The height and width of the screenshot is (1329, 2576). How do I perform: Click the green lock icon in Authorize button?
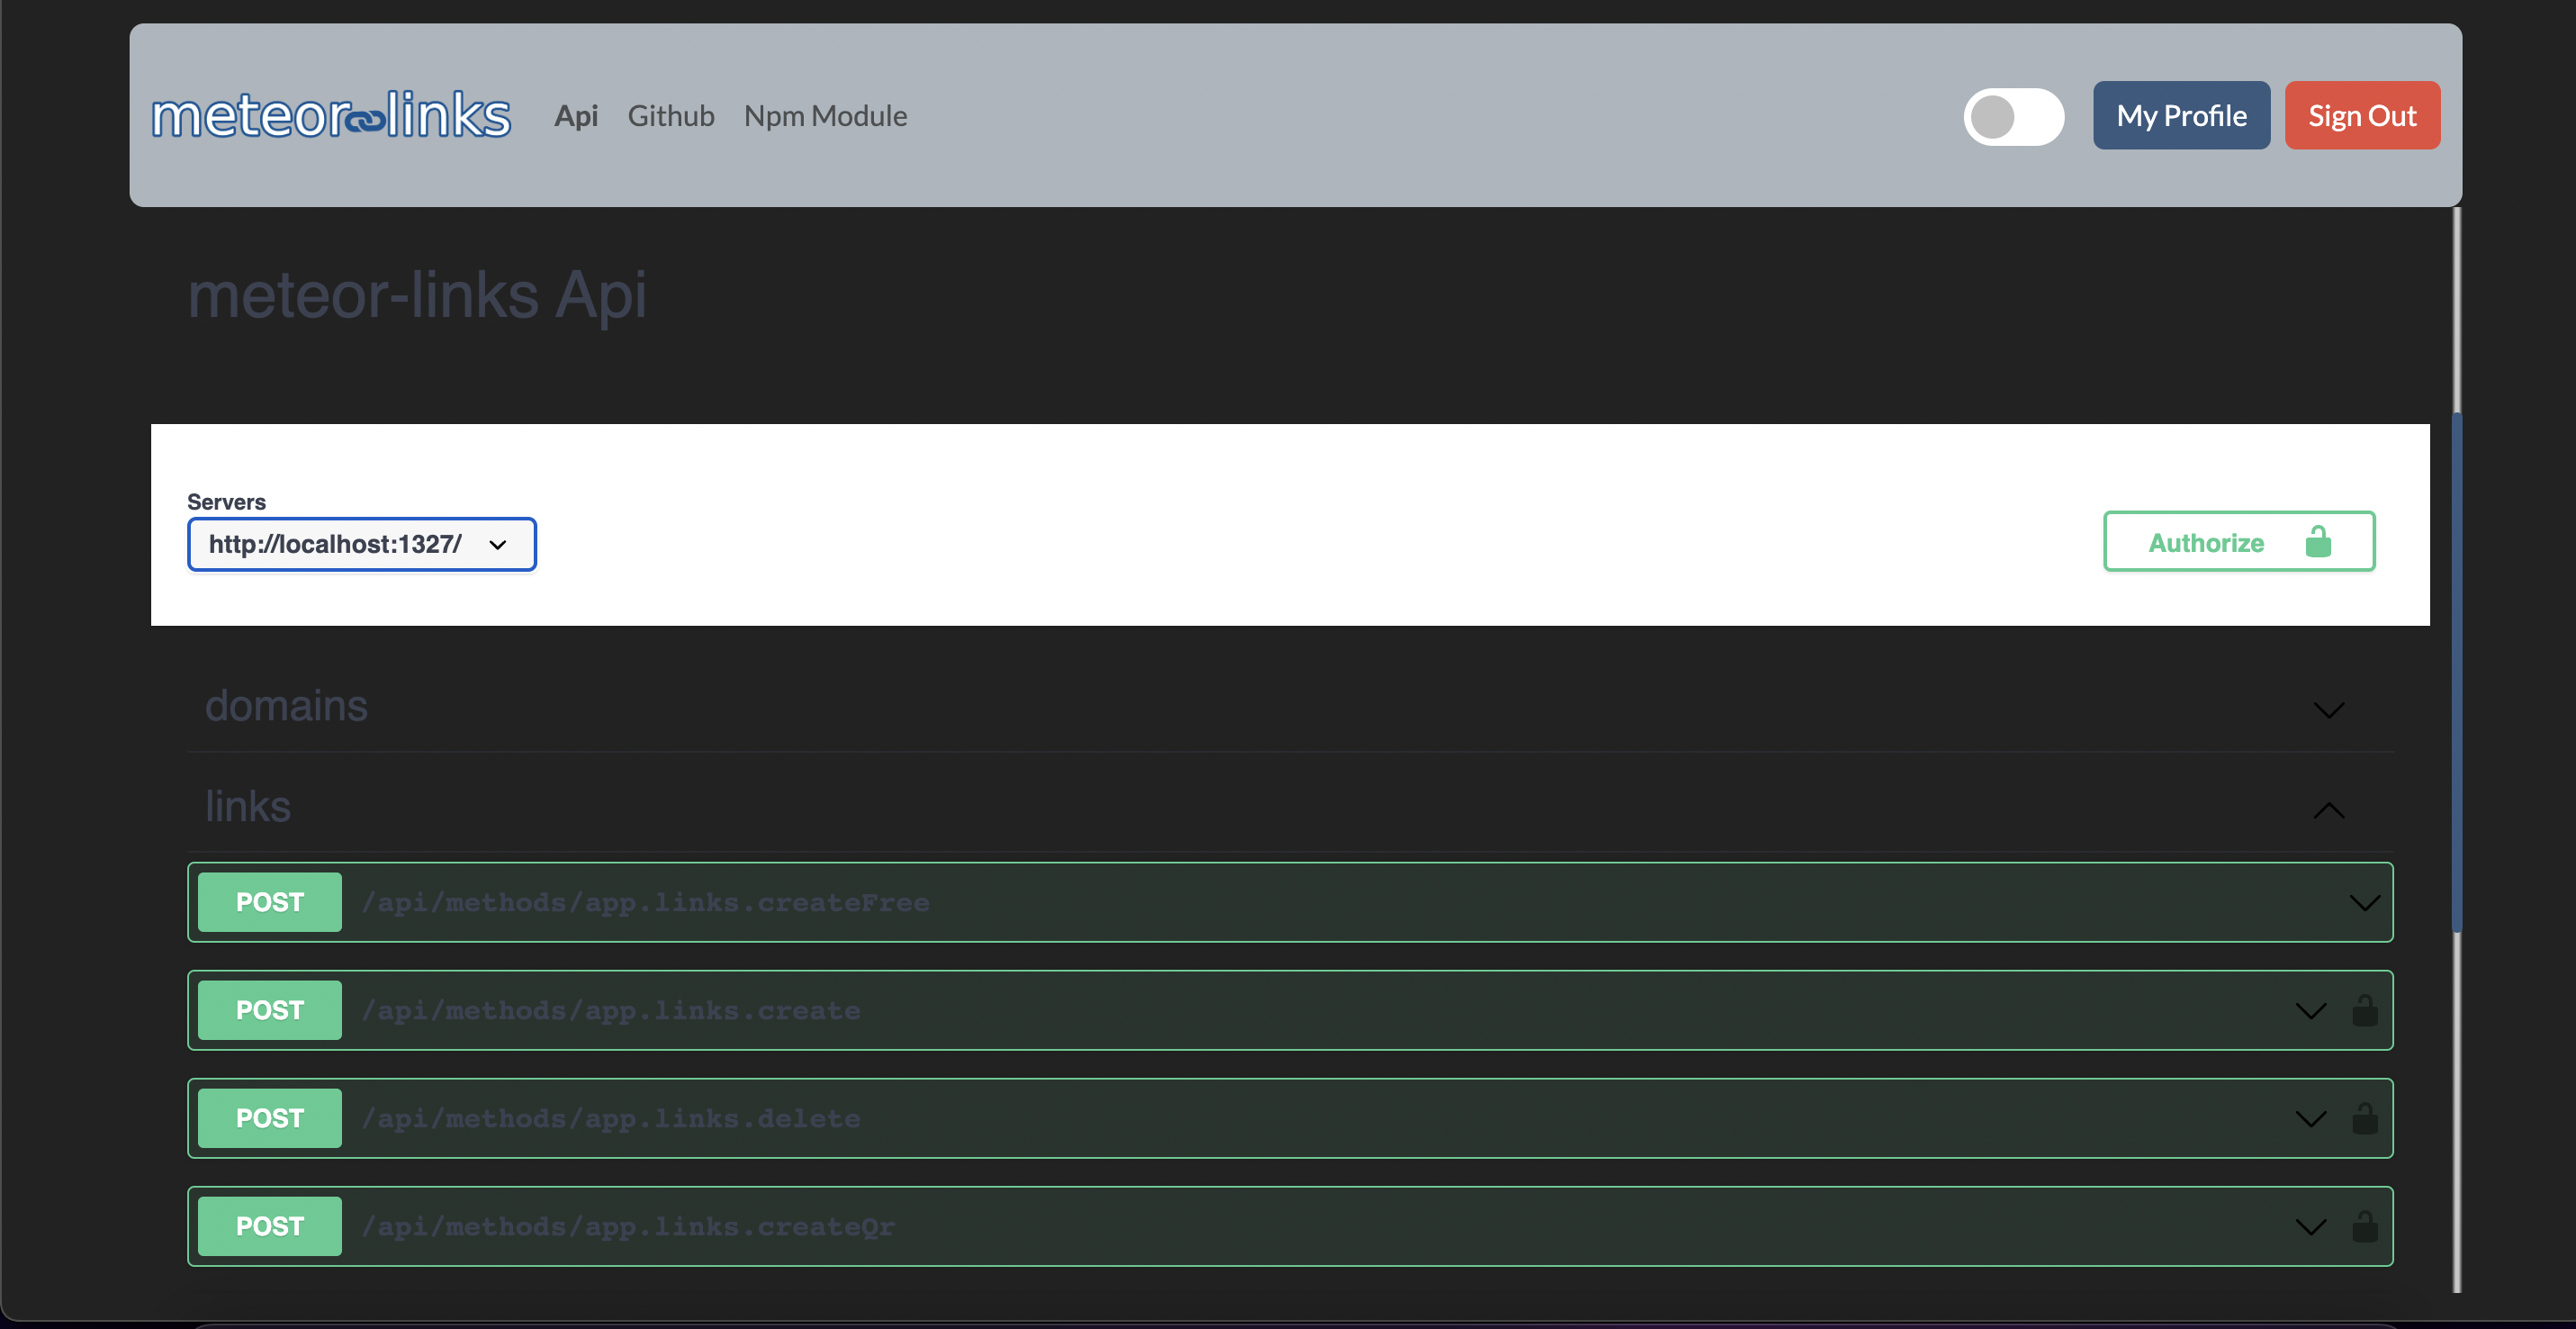click(2318, 542)
